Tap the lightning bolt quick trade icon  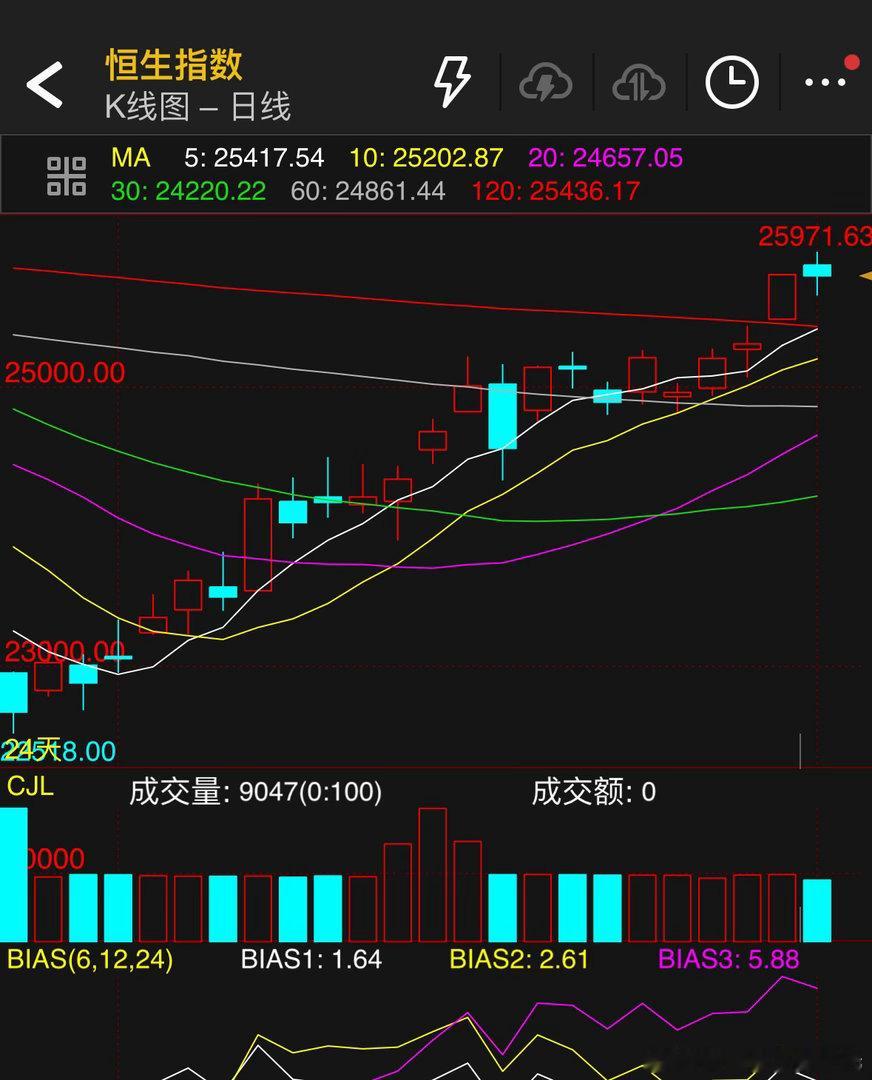pos(452,82)
